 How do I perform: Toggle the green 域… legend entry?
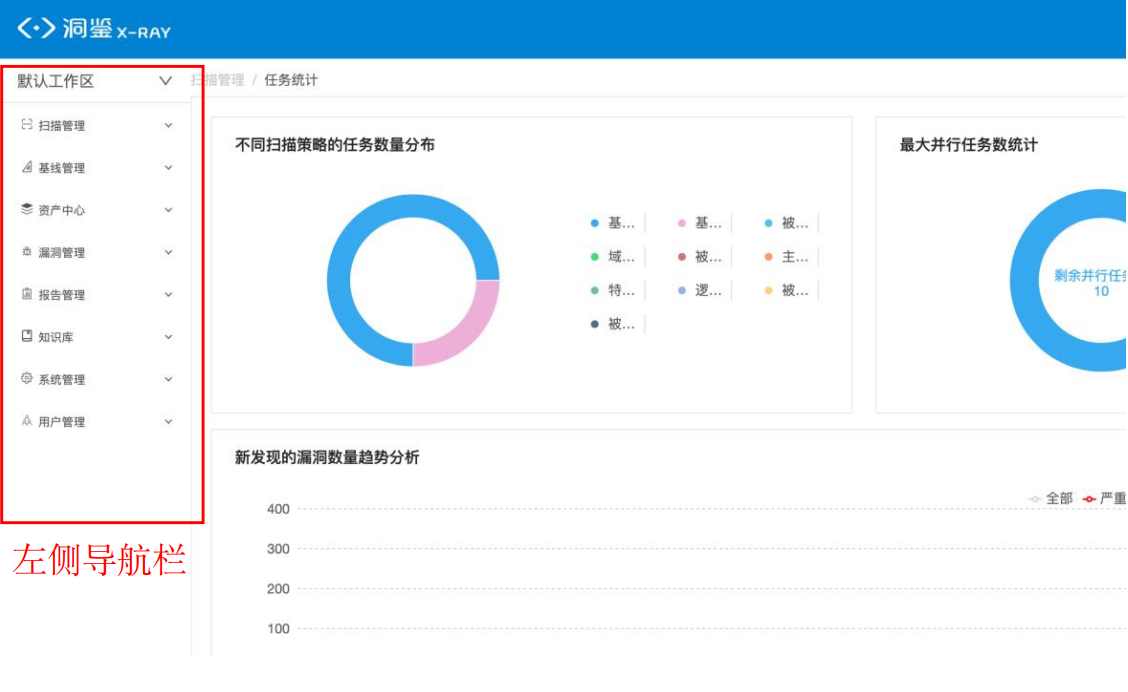613,257
